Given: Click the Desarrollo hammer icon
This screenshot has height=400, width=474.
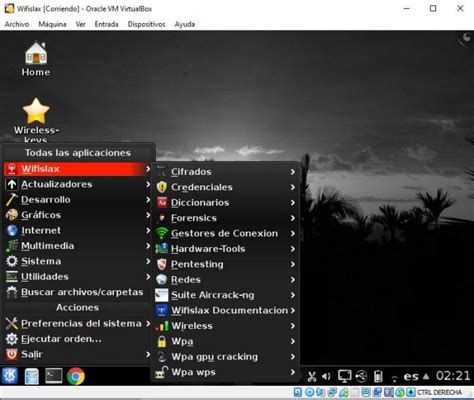Looking at the screenshot, I should tap(12, 200).
